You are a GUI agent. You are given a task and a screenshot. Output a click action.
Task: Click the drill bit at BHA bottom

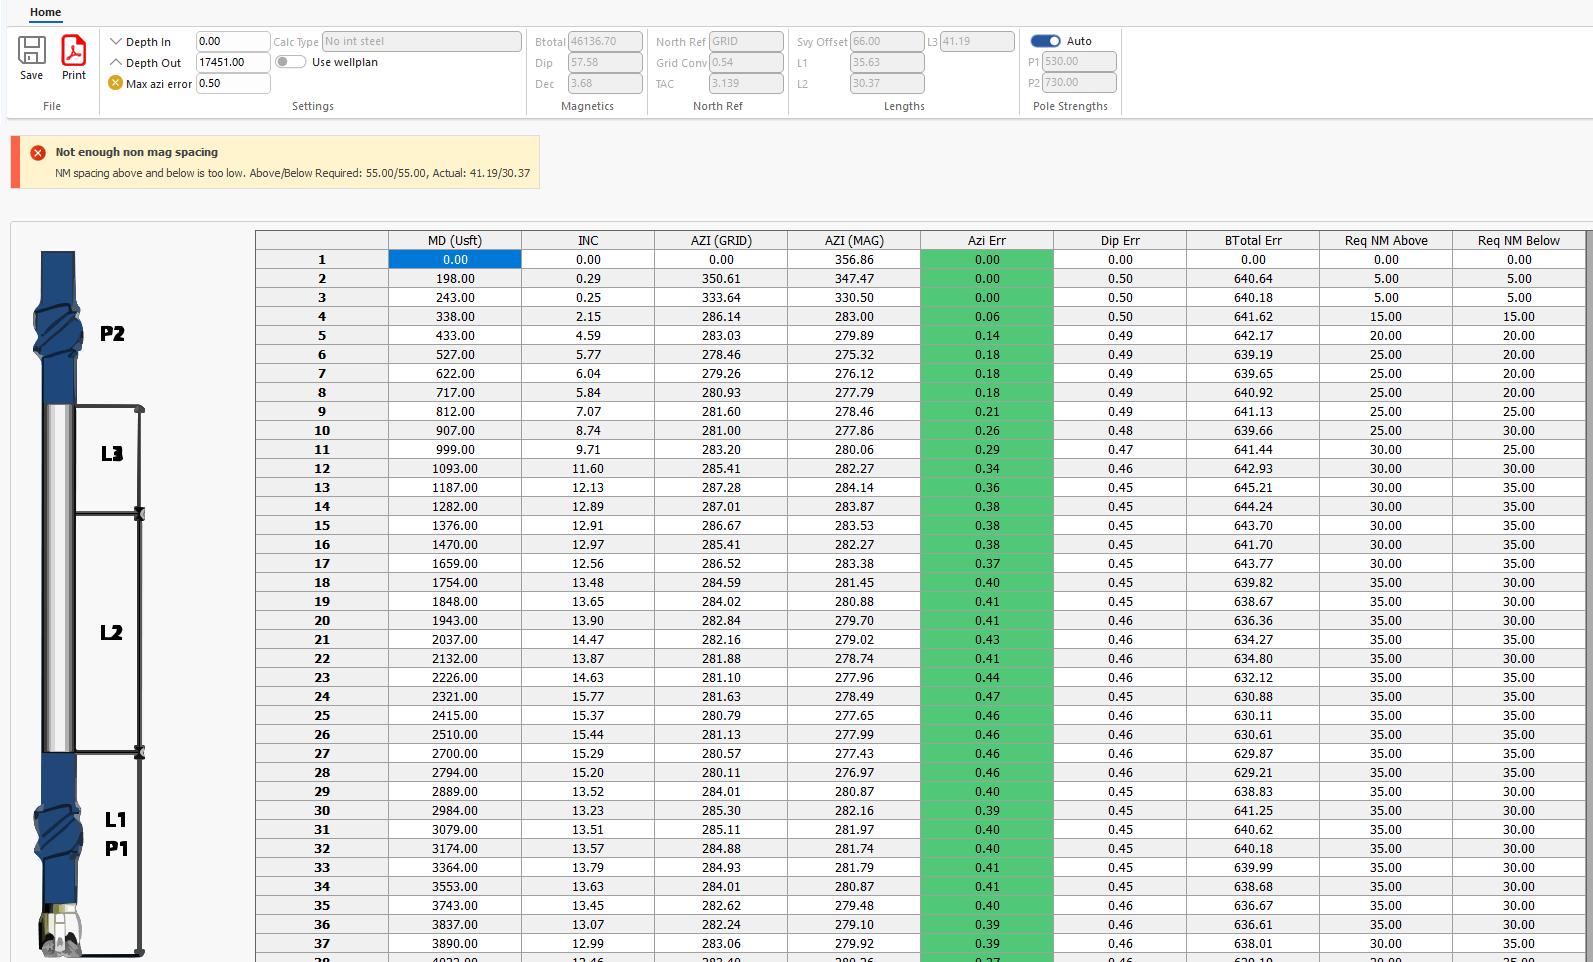pos(60,929)
